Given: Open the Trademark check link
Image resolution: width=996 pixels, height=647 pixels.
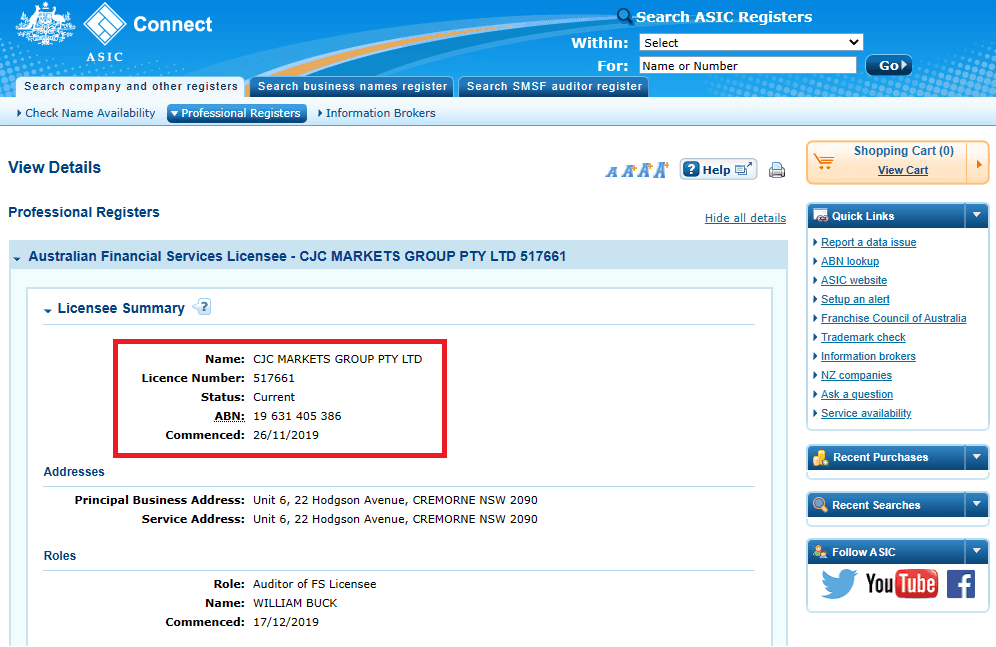Looking at the screenshot, I should [x=863, y=337].
